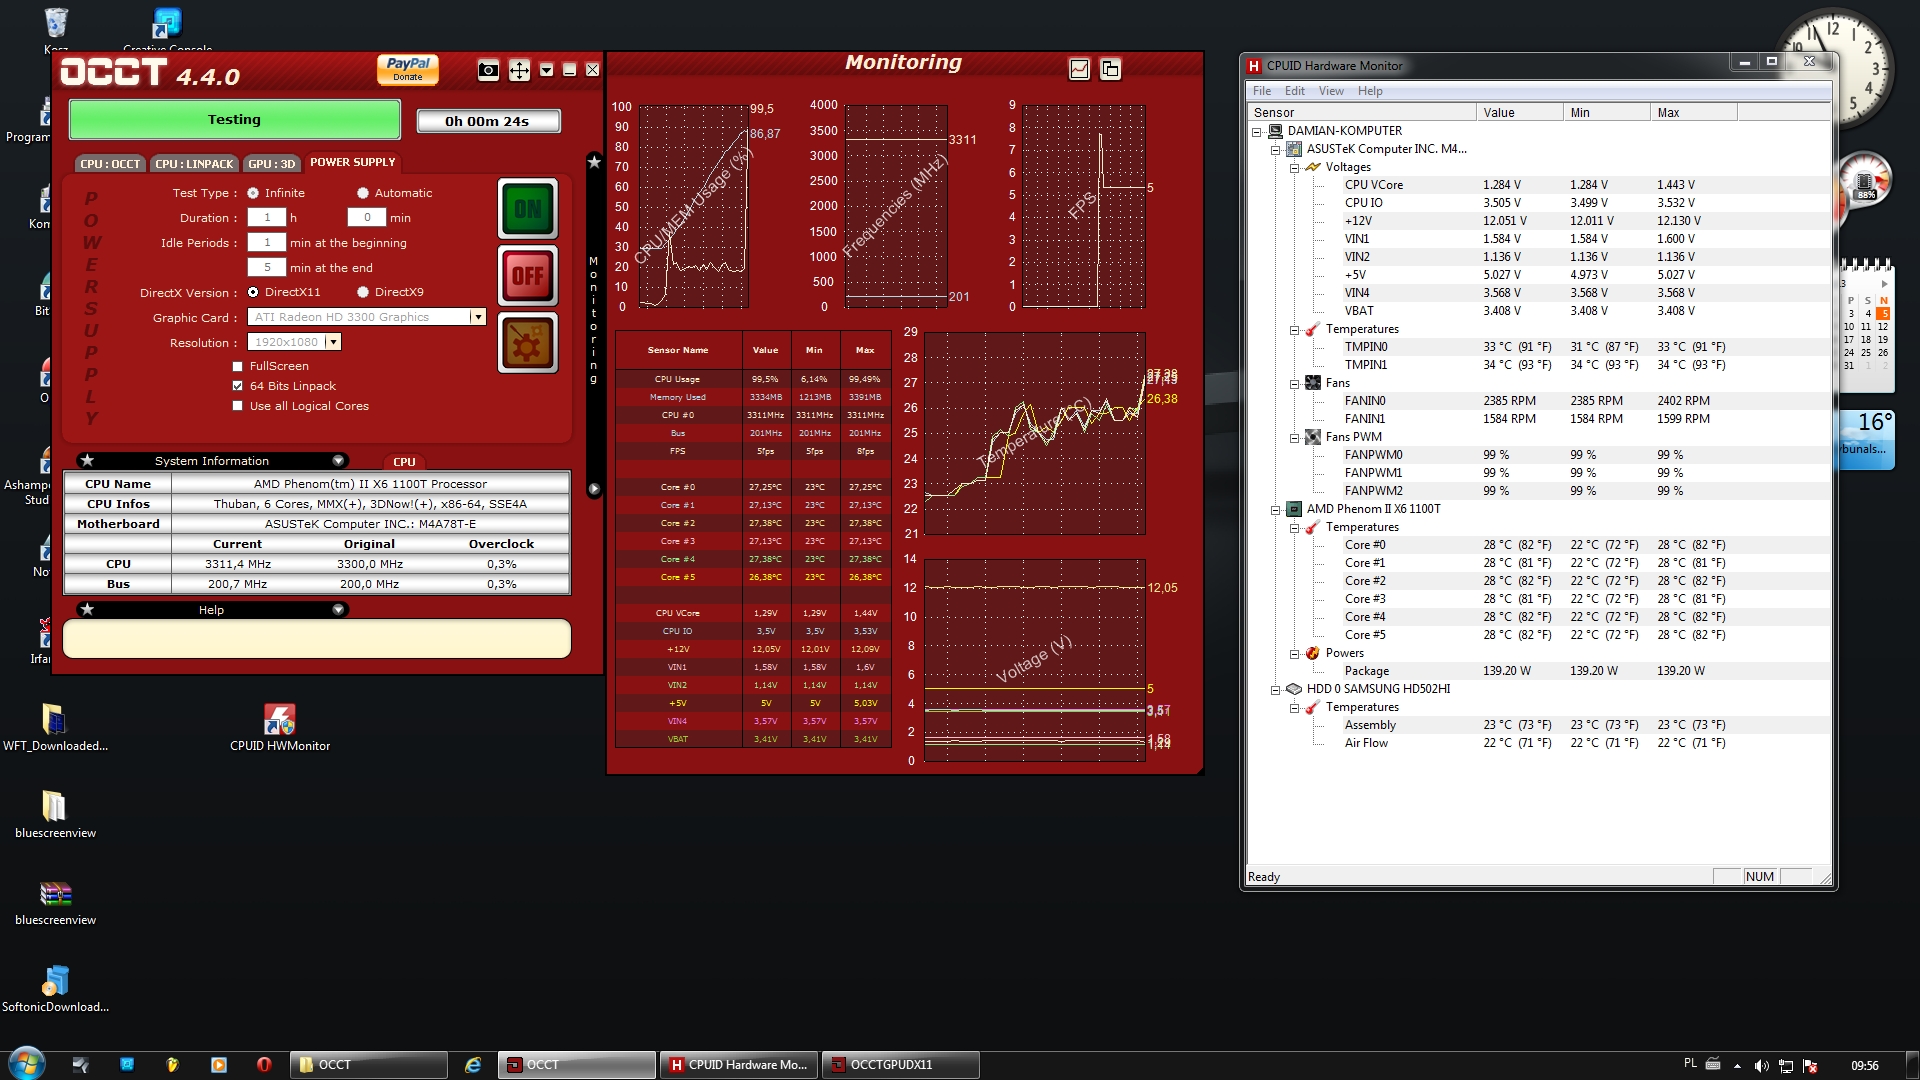Click the HDD 0 SAMSUNG drive icon
This screenshot has width=1920, height=1080.
1294,689
